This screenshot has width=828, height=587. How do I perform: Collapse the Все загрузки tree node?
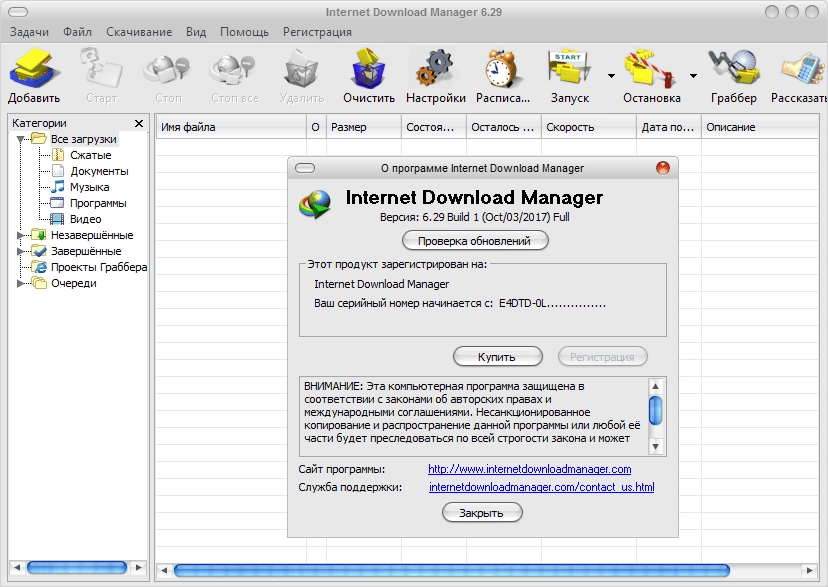[x=21, y=139]
